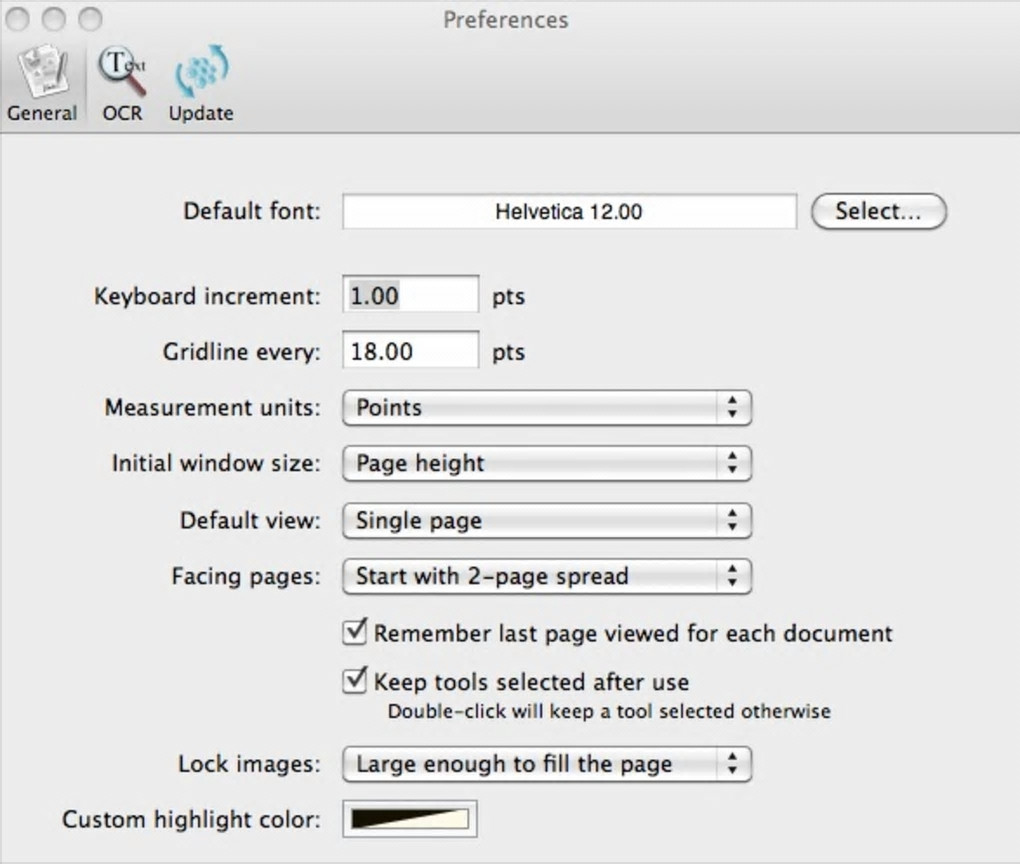Click the "Double-click will keep a tool selected otherwise" hint

coord(609,711)
